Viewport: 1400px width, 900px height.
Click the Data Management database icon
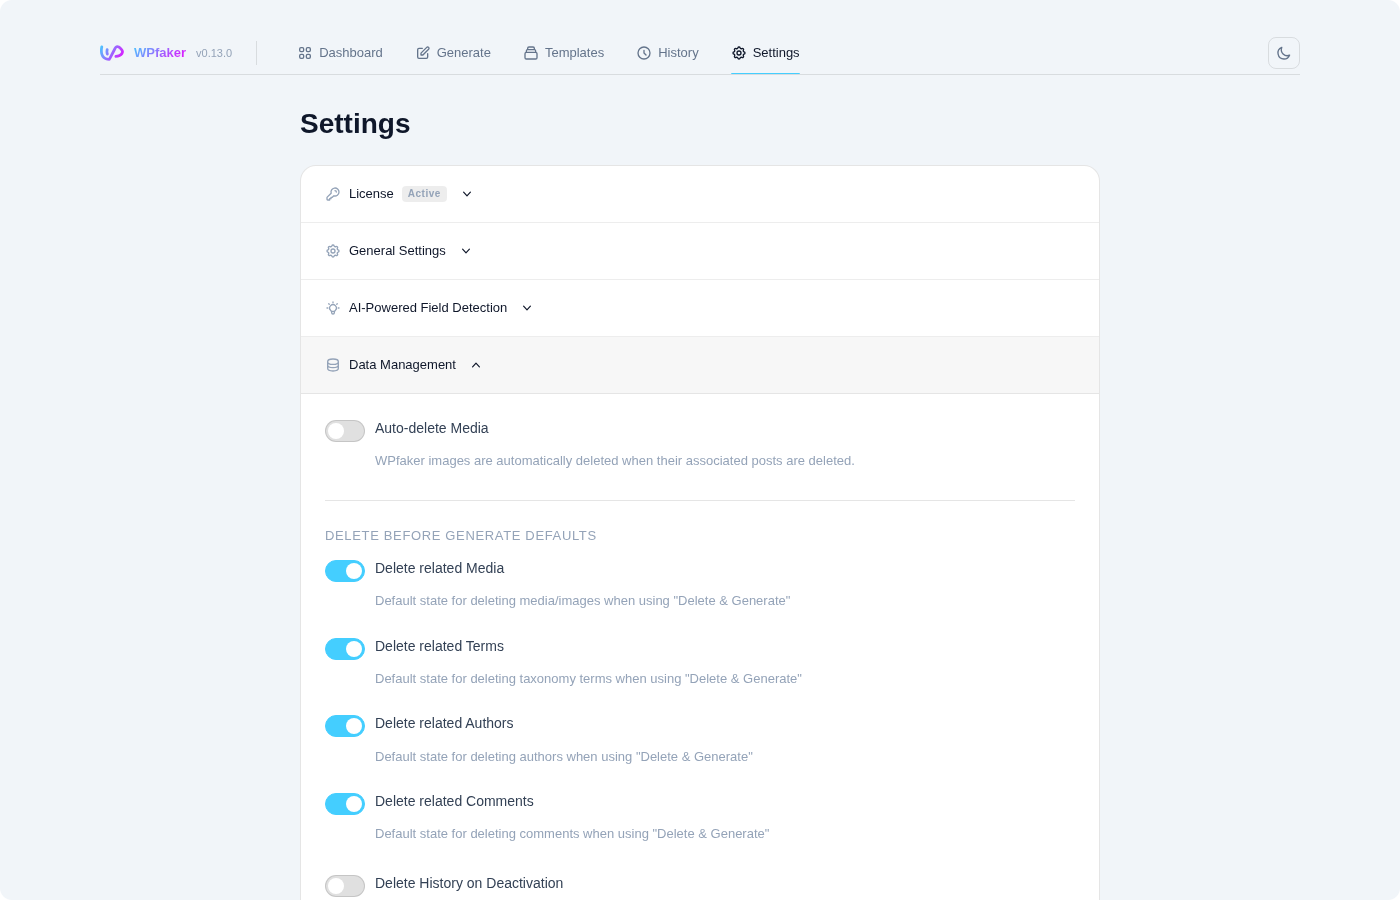[332, 365]
